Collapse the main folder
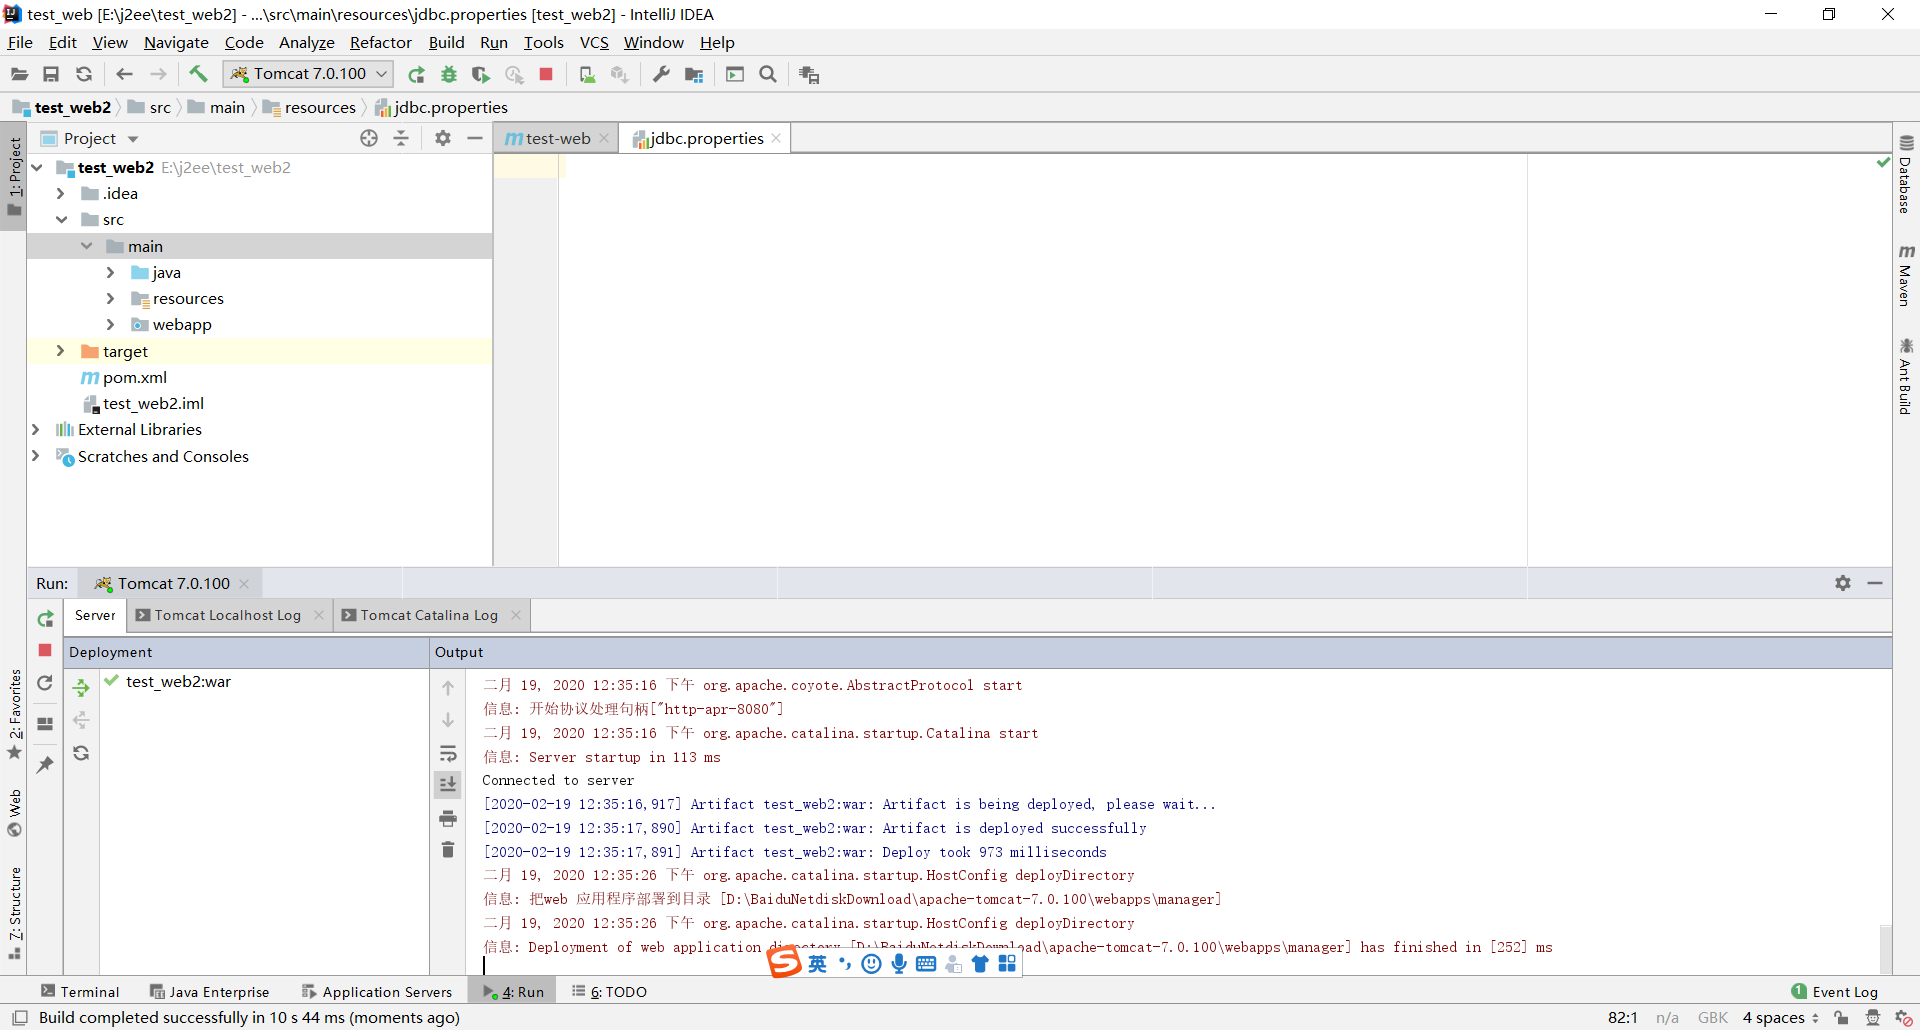This screenshot has height=1030, width=1920. click(86, 246)
